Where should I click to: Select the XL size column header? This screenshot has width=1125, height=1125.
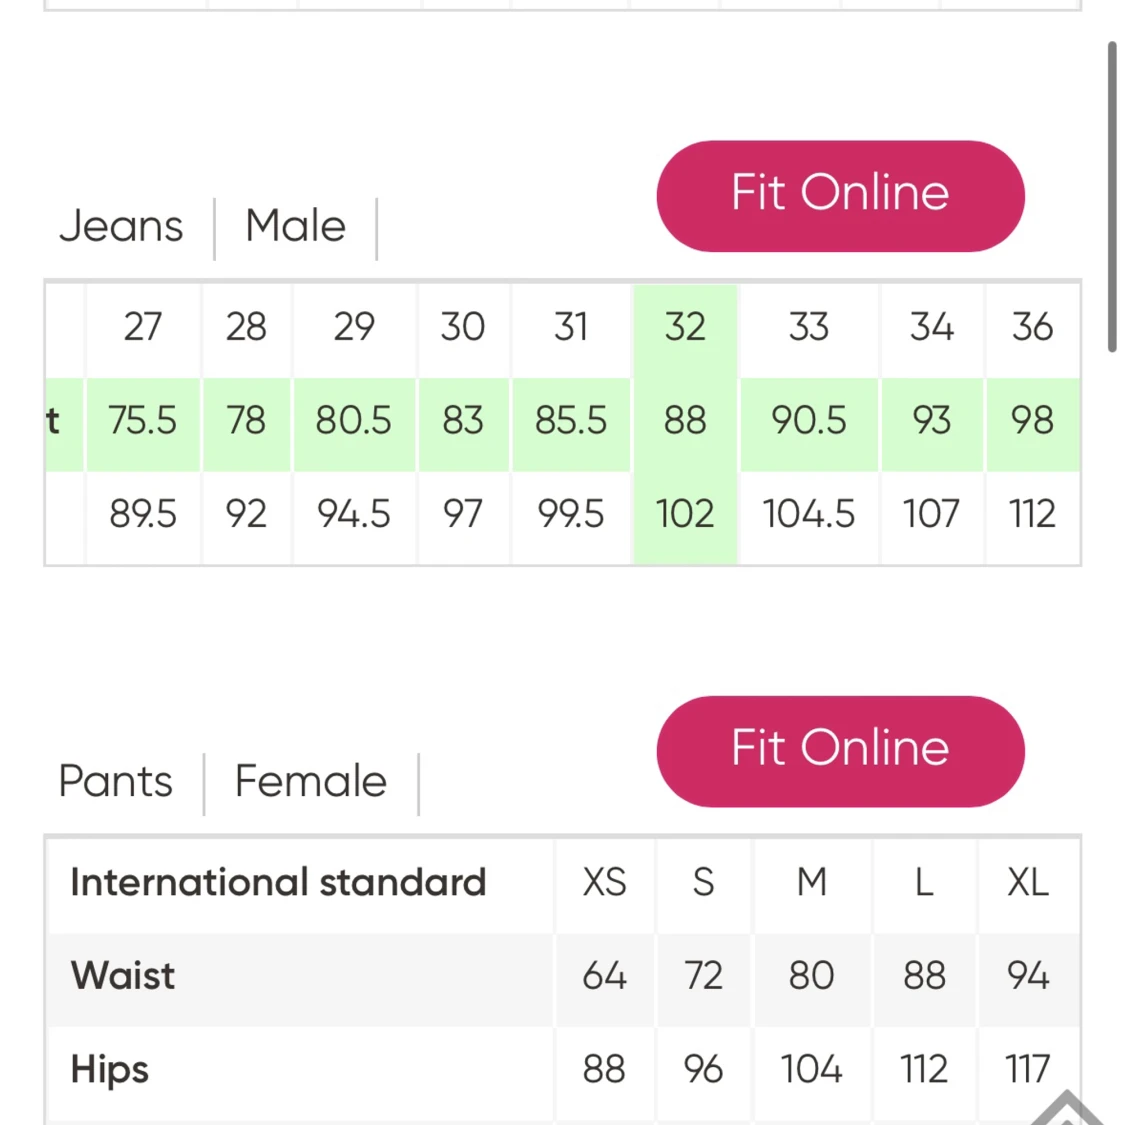click(x=1028, y=883)
